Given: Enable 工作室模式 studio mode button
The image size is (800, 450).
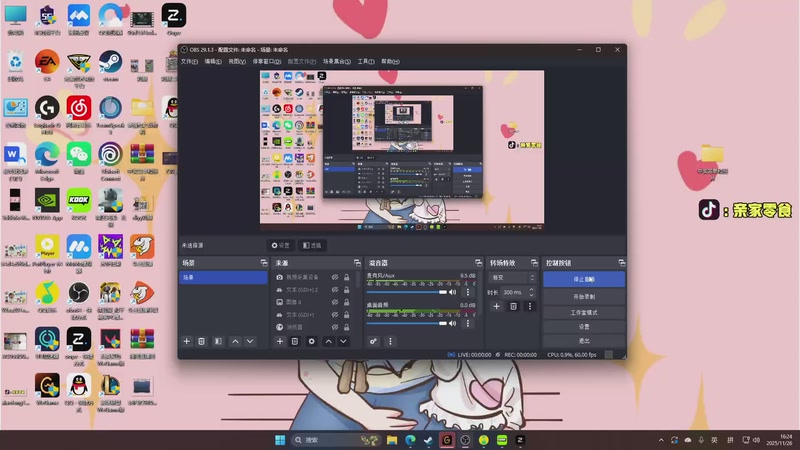Looking at the screenshot, I should pyautogui.click(x=584, y=312).
